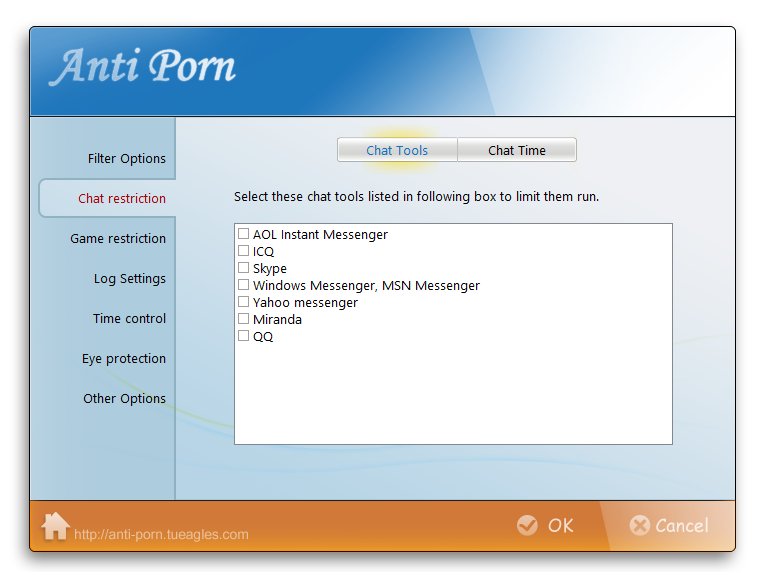759x580 pixels.
Task: Click the home icon in the footer
Action: pos(55,526)
